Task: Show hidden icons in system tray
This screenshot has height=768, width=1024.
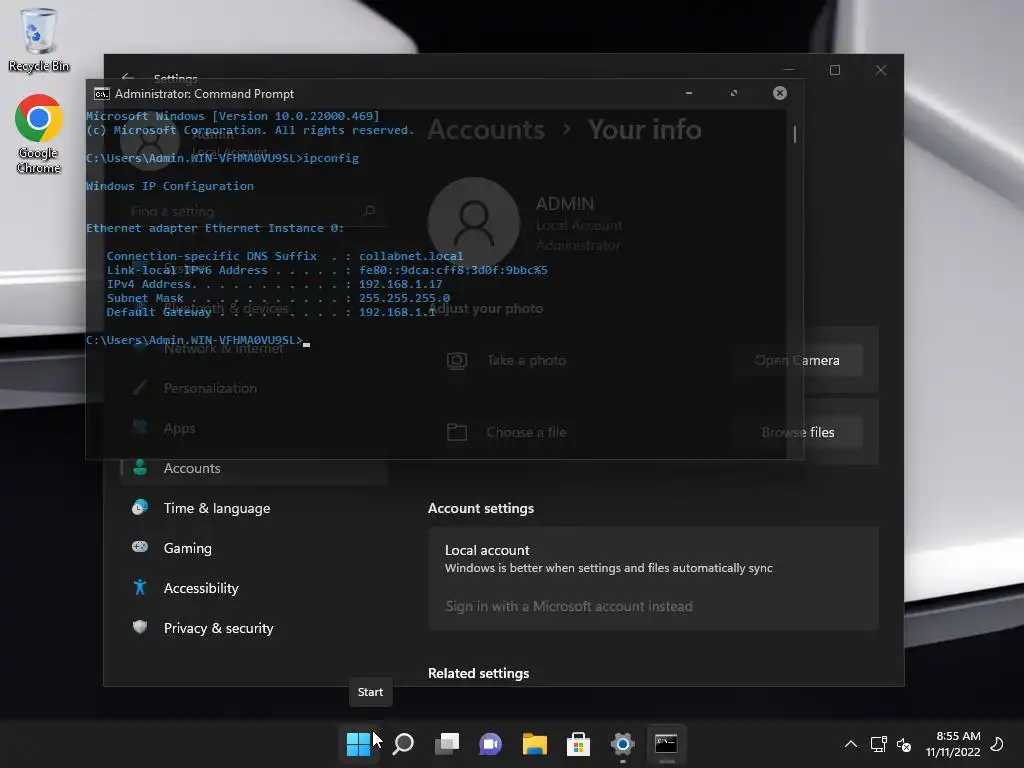Action: 851,744
